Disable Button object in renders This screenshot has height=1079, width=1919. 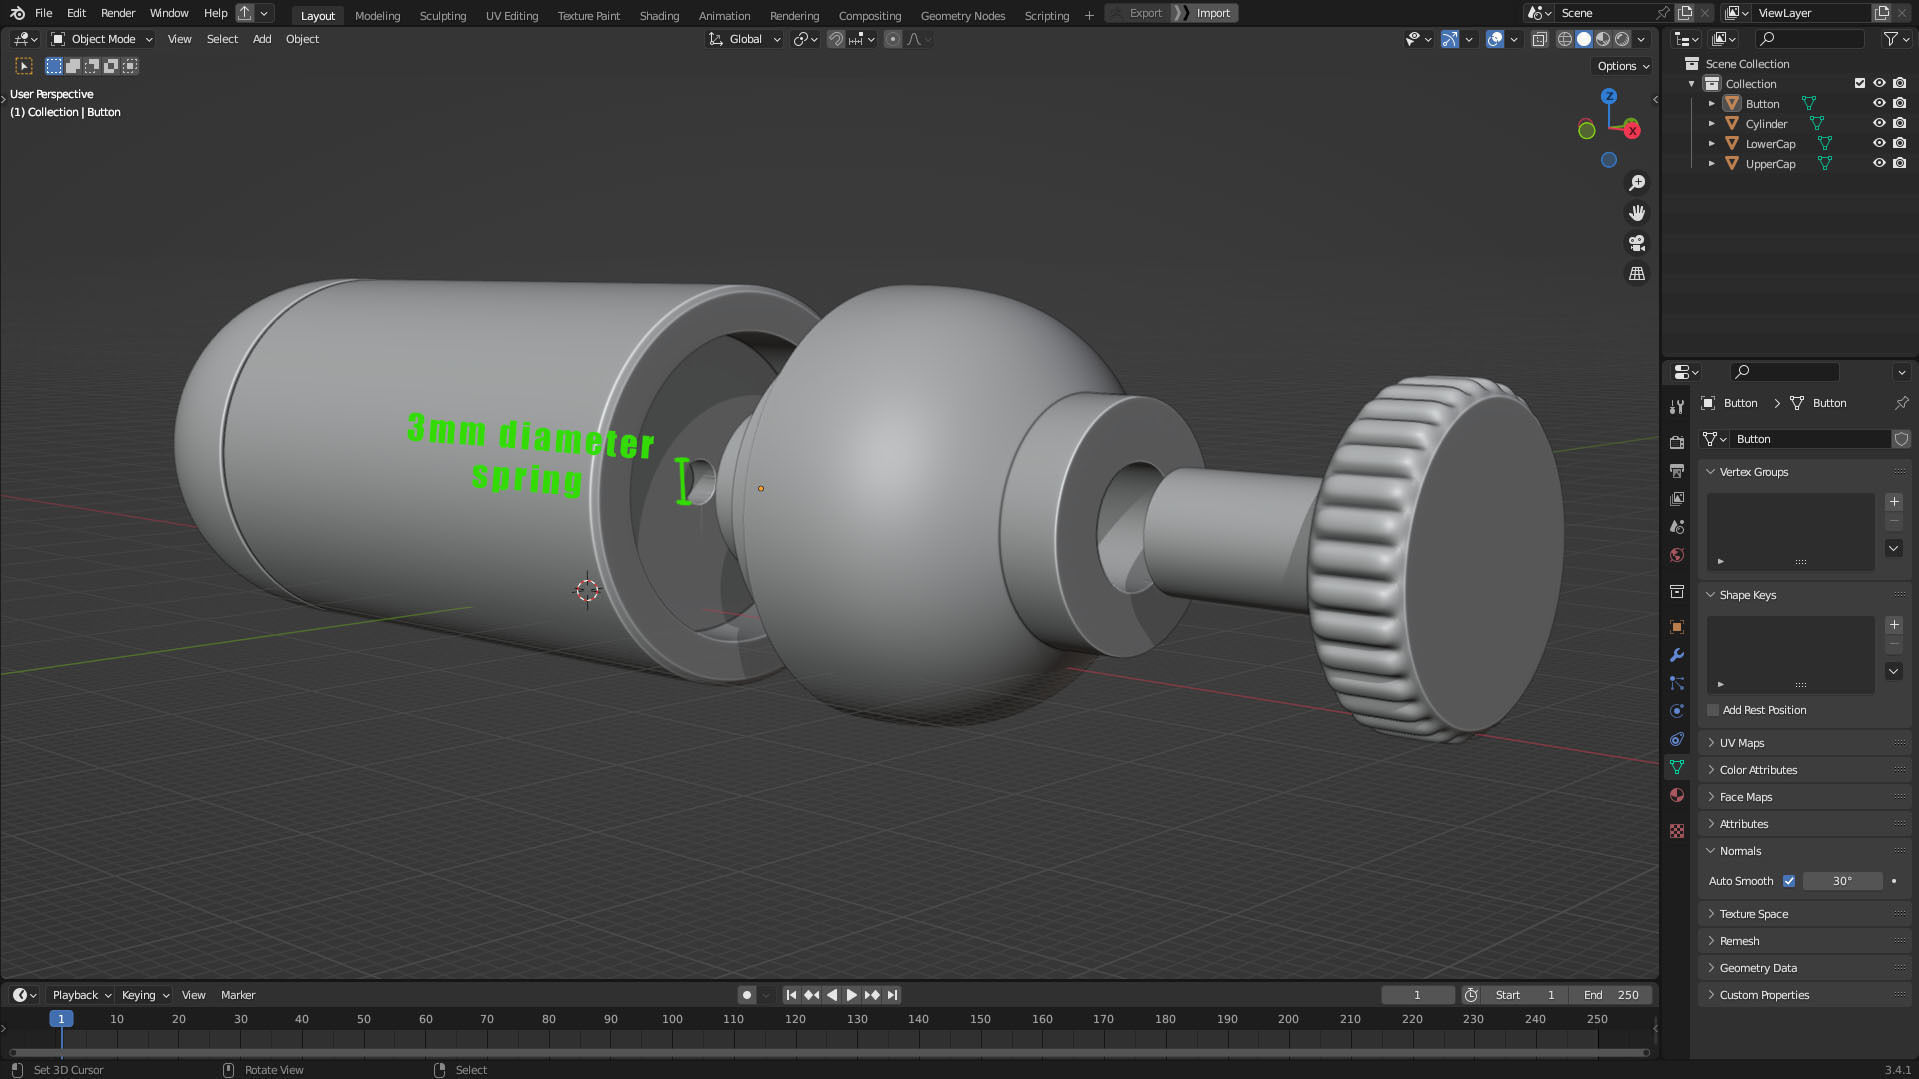pyautogui.click(x=1899, y=103)
